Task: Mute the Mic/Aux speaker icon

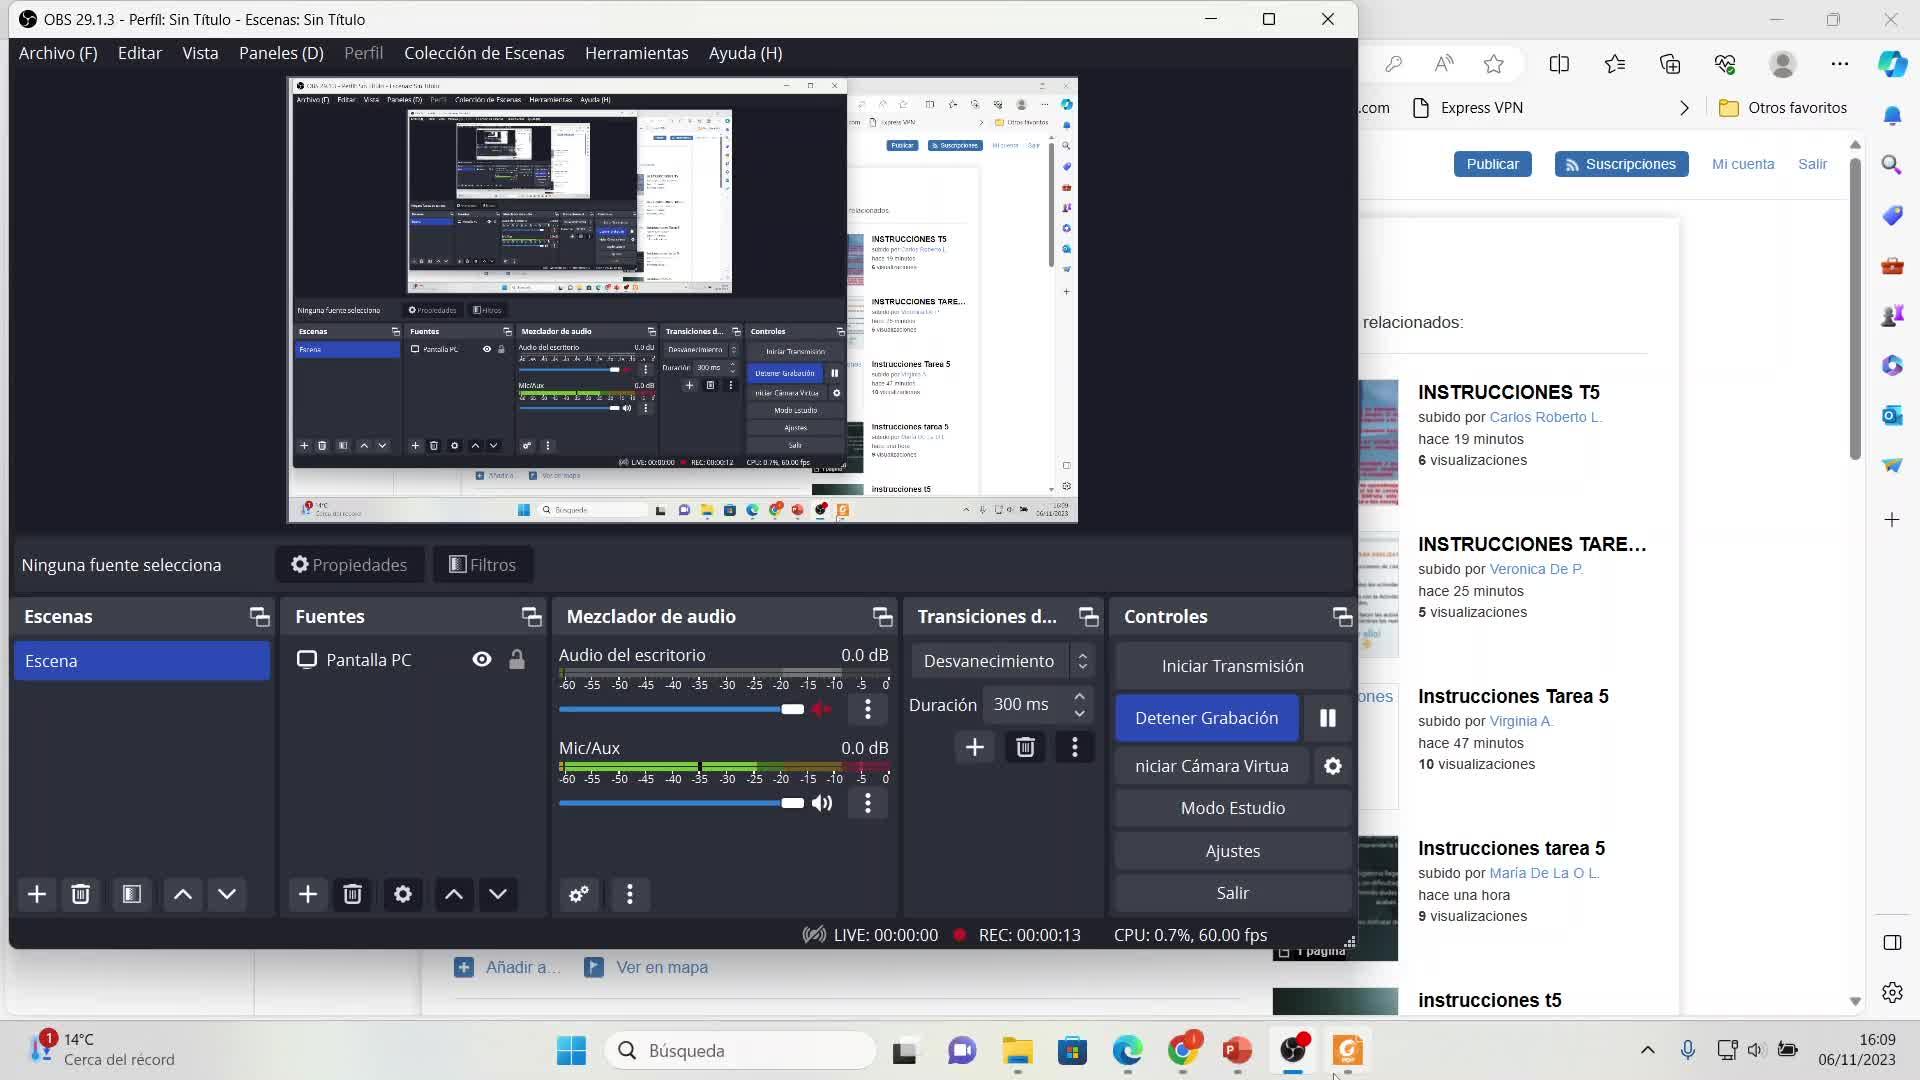Action: [x=822, y=803]
